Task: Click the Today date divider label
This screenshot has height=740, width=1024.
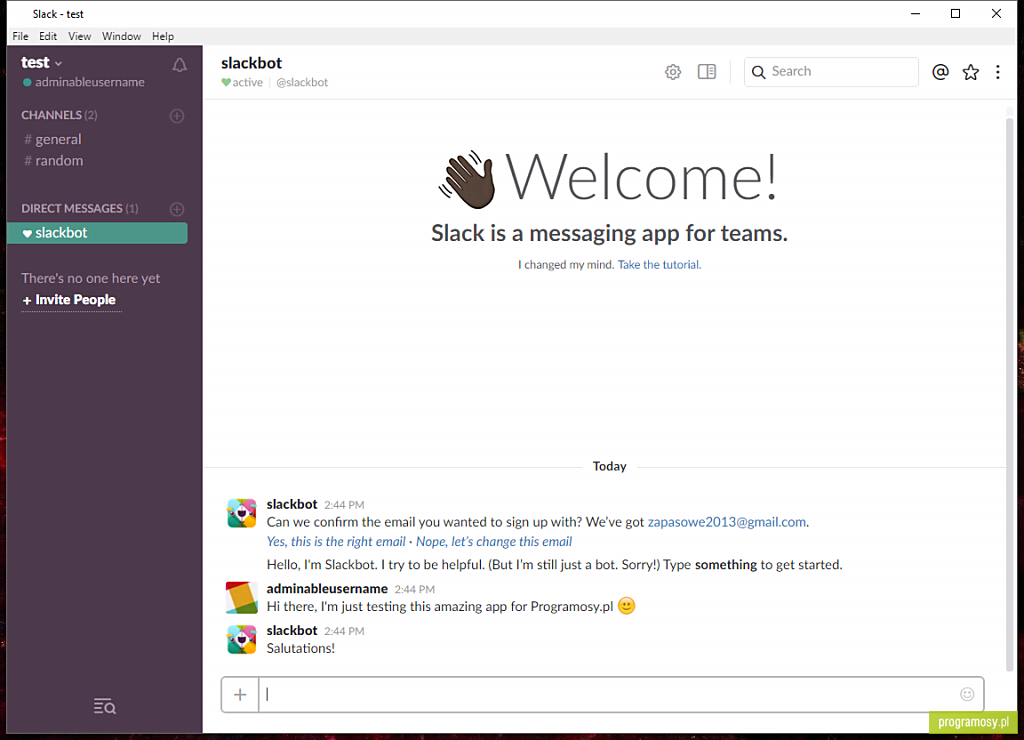Action: point(609,466)
